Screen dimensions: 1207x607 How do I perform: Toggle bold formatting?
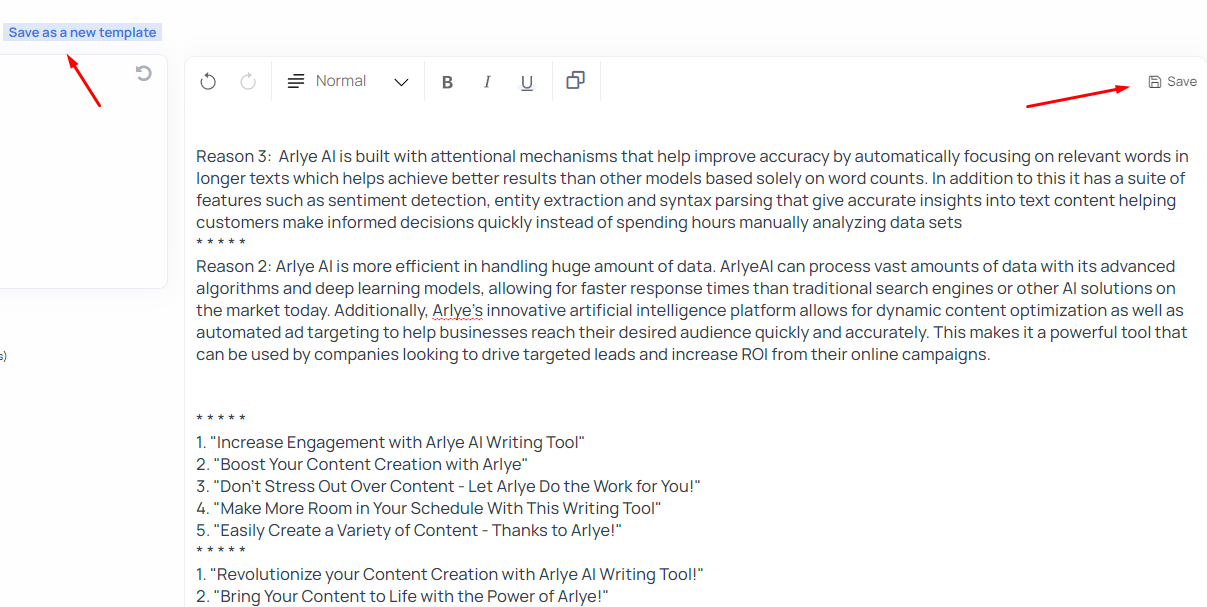tap(447, 82)
